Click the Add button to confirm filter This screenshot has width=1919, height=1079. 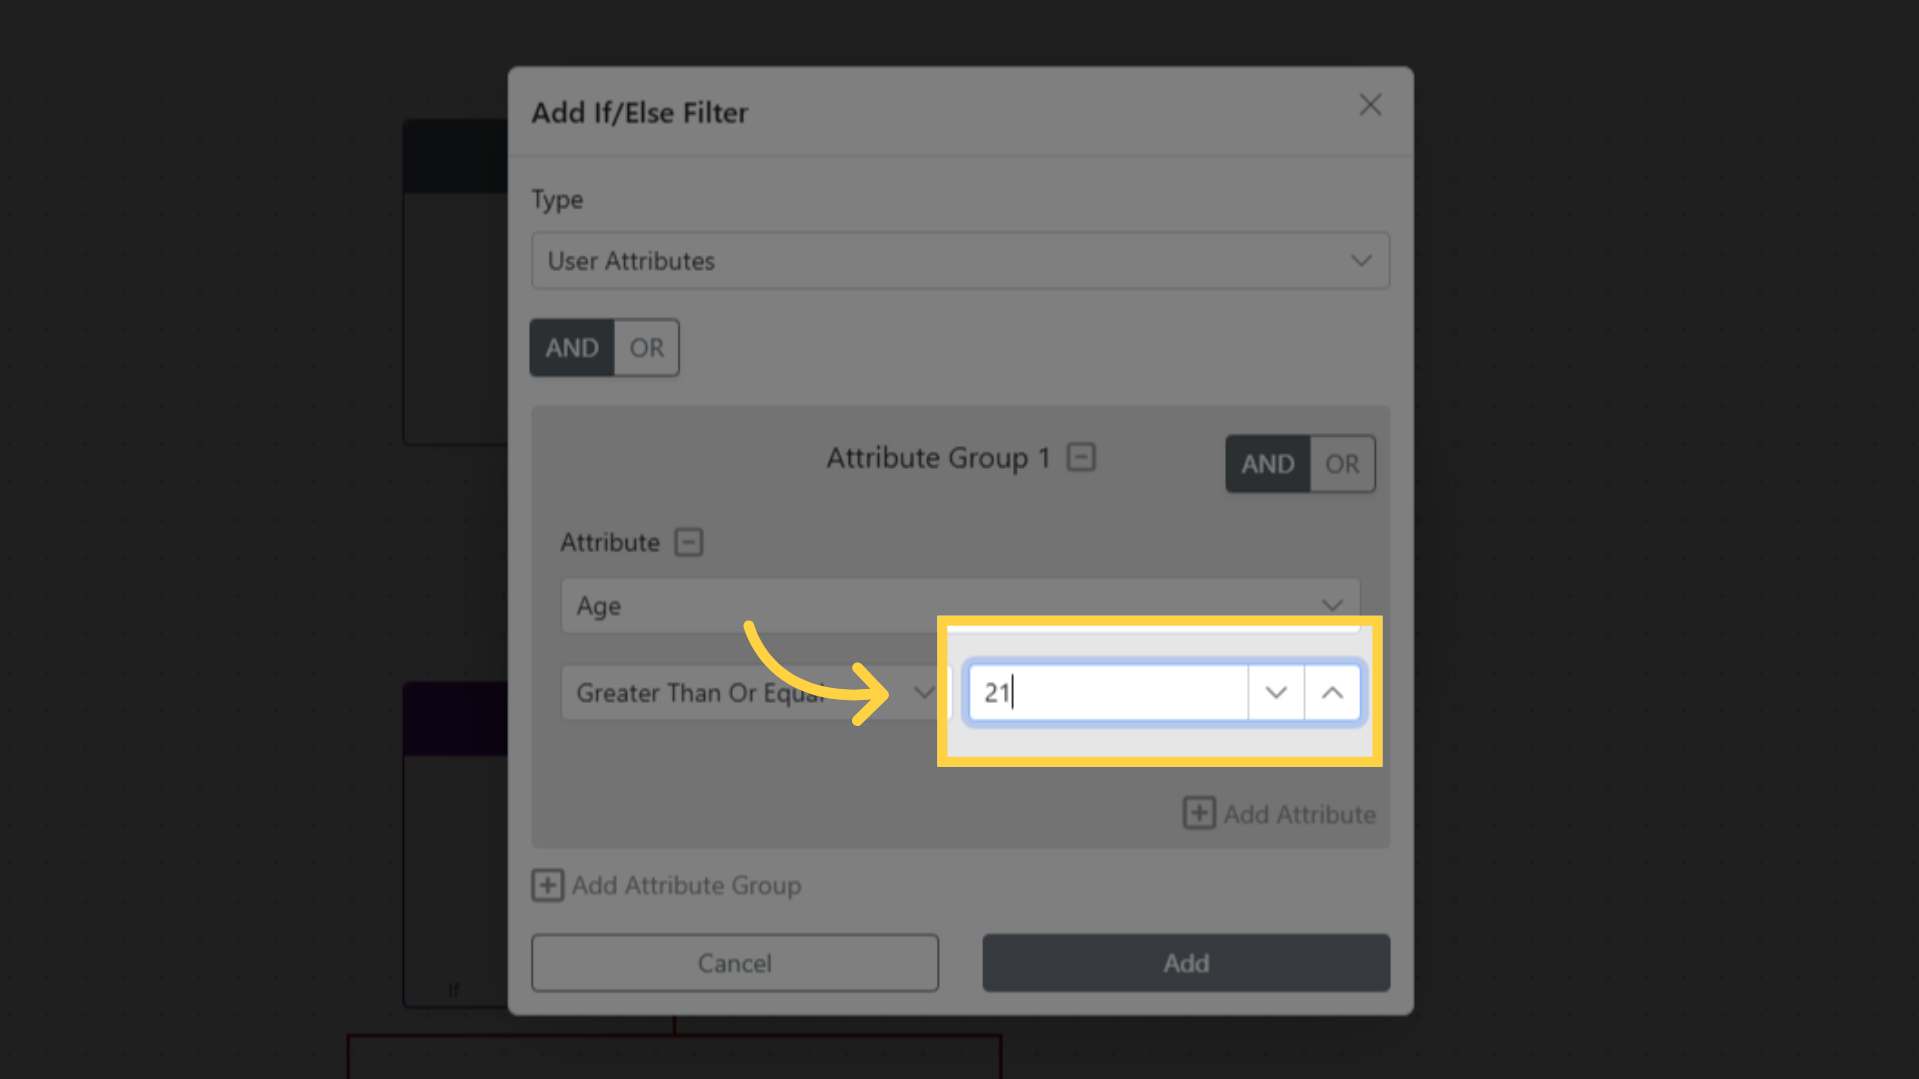click(x=1186, y=963)
